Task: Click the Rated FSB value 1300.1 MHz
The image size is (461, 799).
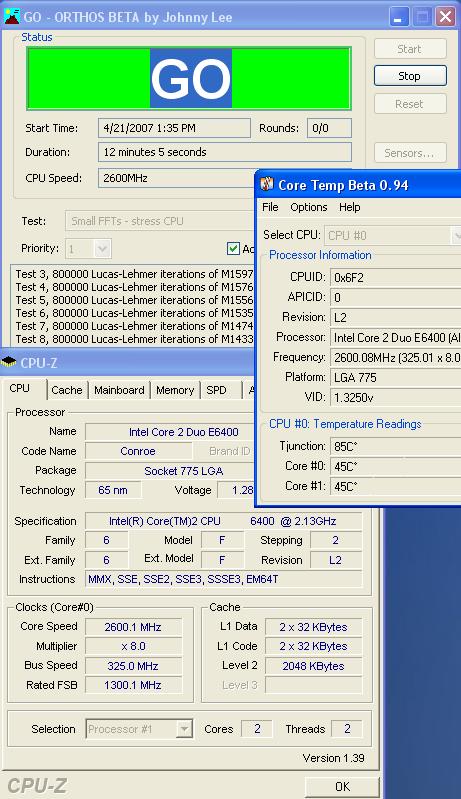Action: click(x=133, y=685)
